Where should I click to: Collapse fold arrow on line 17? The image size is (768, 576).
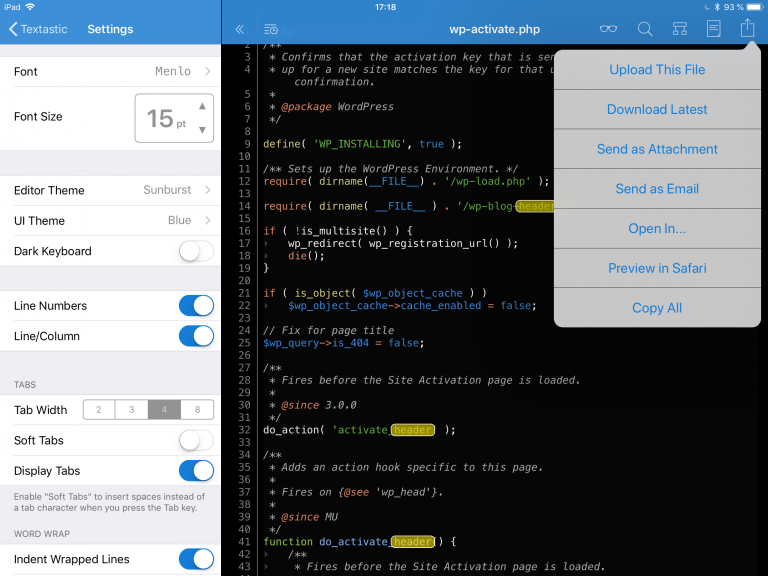266,243
